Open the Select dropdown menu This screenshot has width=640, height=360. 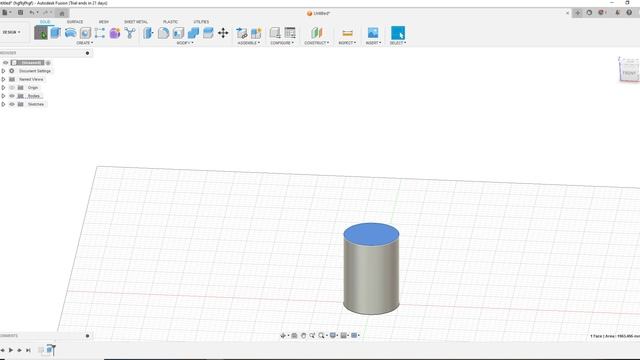tap(398, 43)
